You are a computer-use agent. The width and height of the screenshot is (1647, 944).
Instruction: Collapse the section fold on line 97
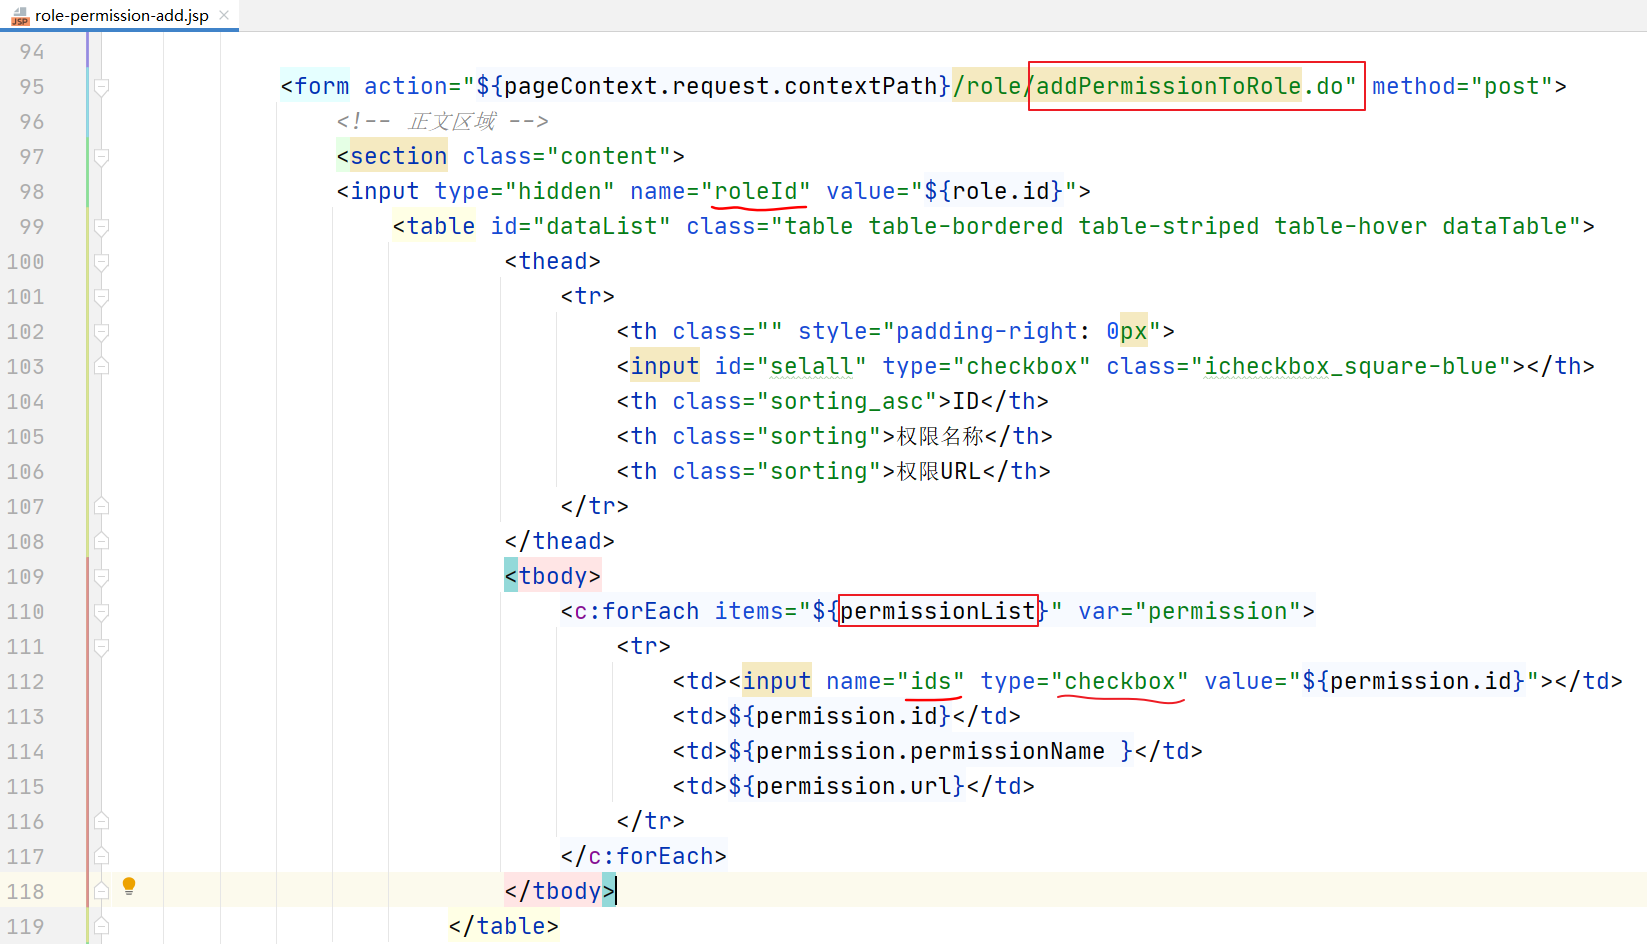(101, 157)
